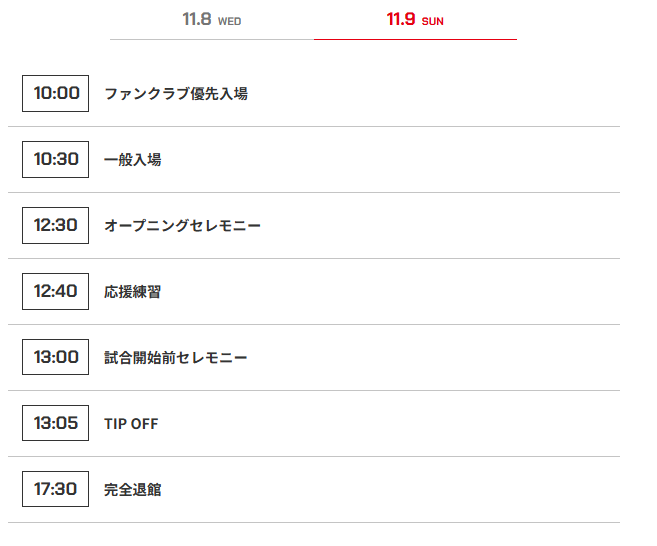
Task: Switch to the 11.8 WED tab
Action: click(x=211, y=20)
